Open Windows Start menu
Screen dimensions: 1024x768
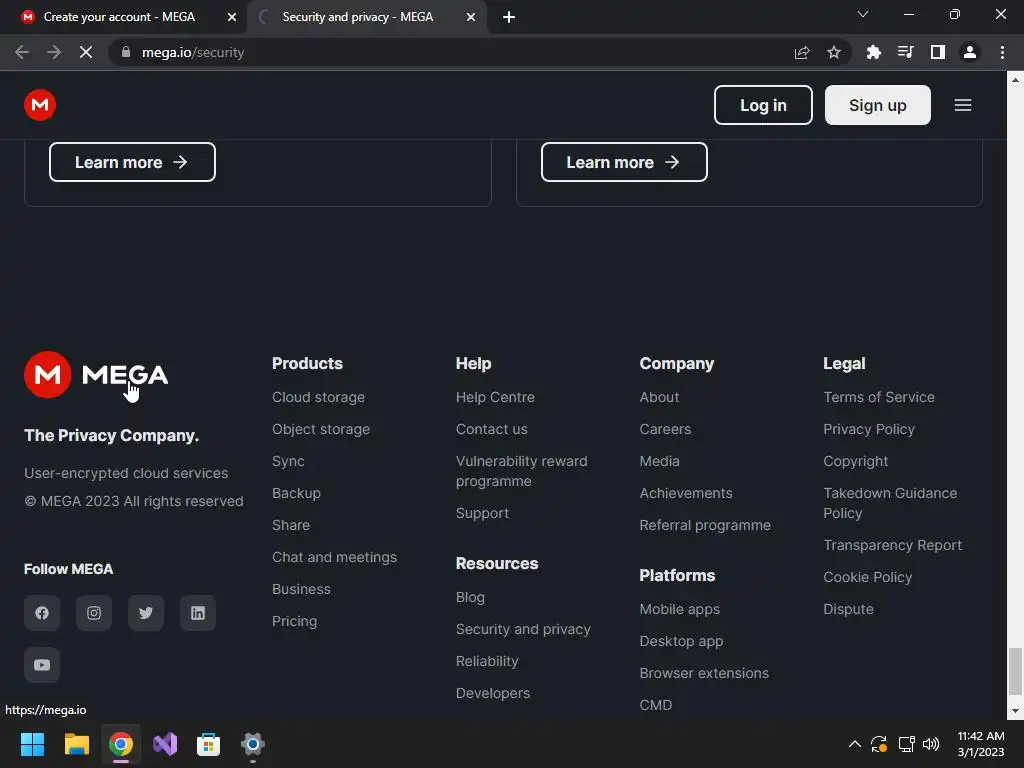[32, 744]
